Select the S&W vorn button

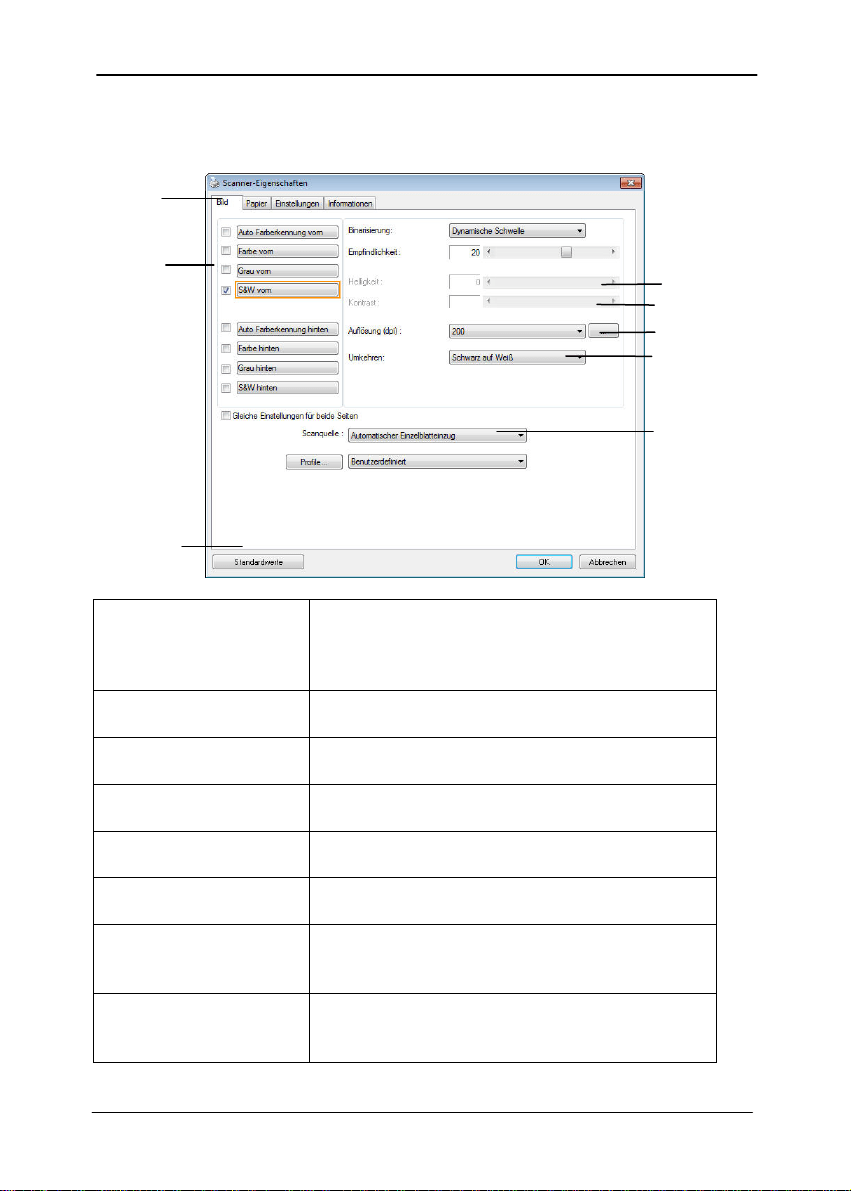point(287,290)
